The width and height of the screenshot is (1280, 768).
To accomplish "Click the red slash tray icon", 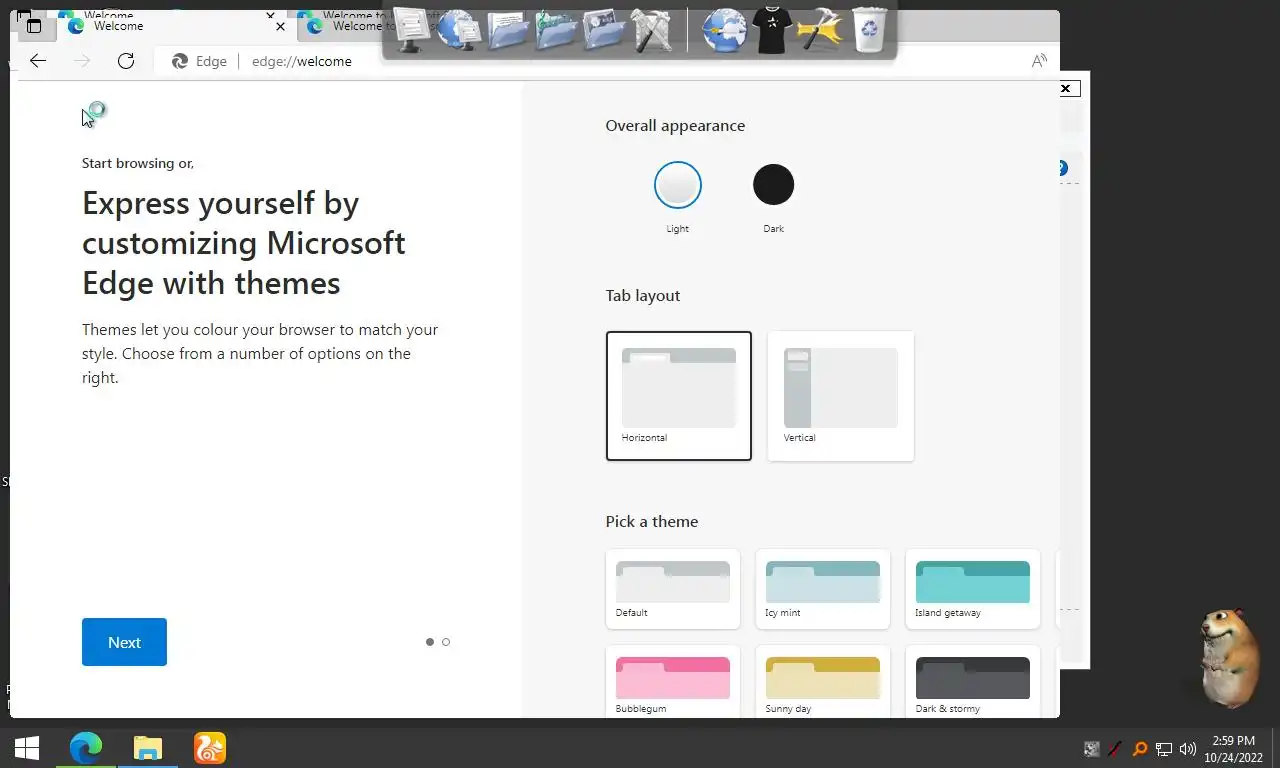I will click(x=1115, y=749).
